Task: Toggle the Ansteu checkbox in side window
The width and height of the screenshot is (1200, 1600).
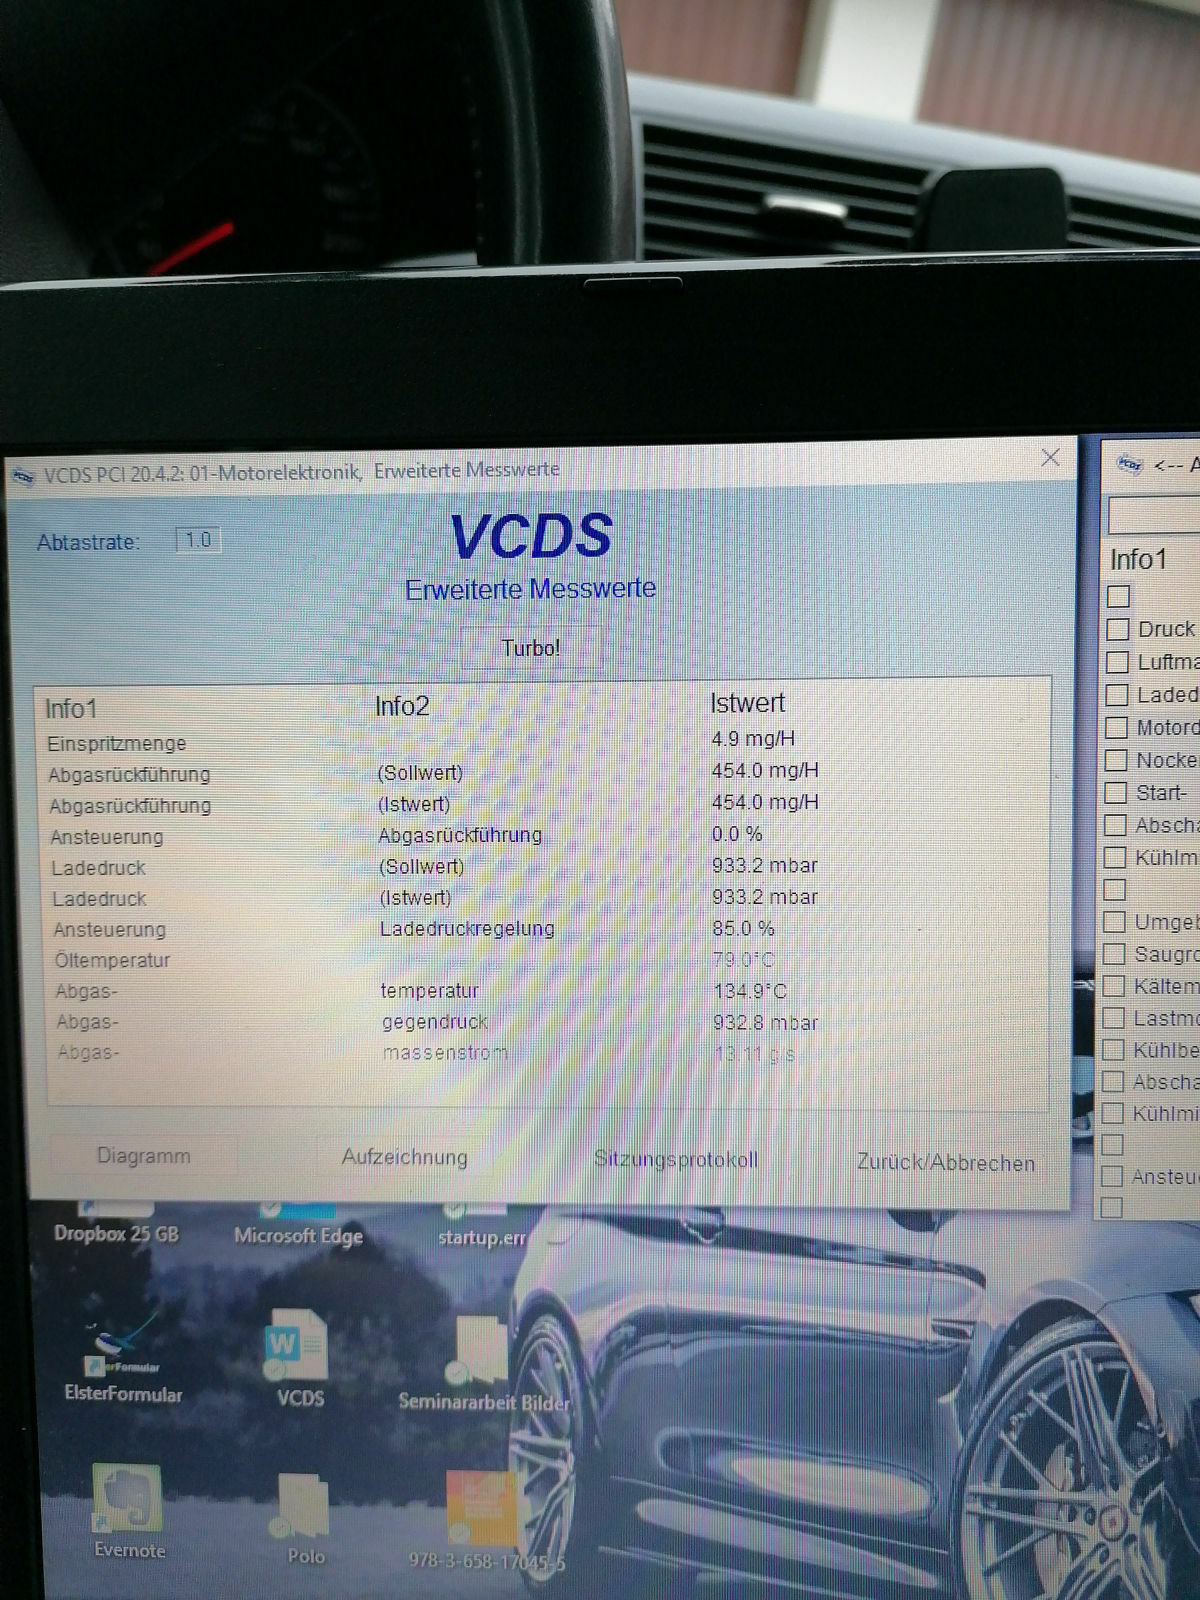Action: tap(1112, 1177)
